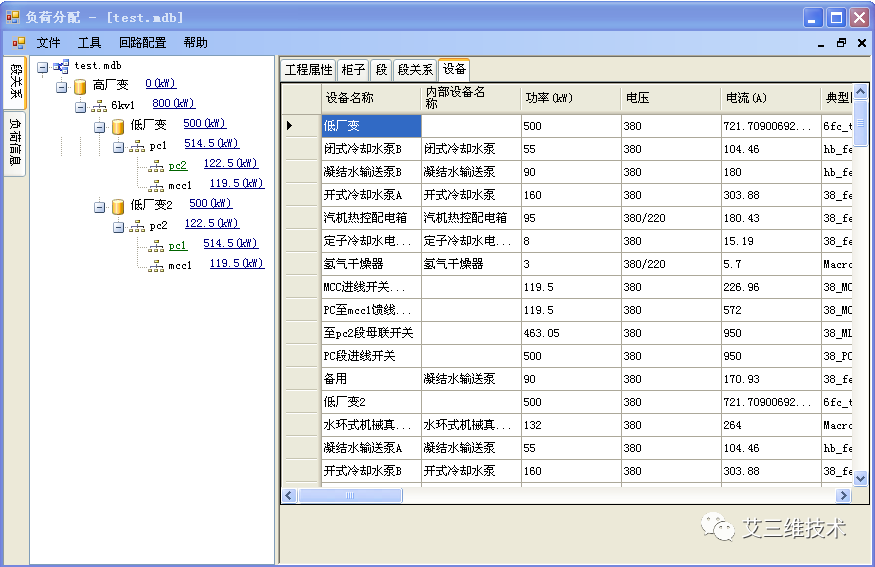Click the horizontal scrollbar thumb
The width and height of the screenshot is (875, 567).
click(350, 496)
